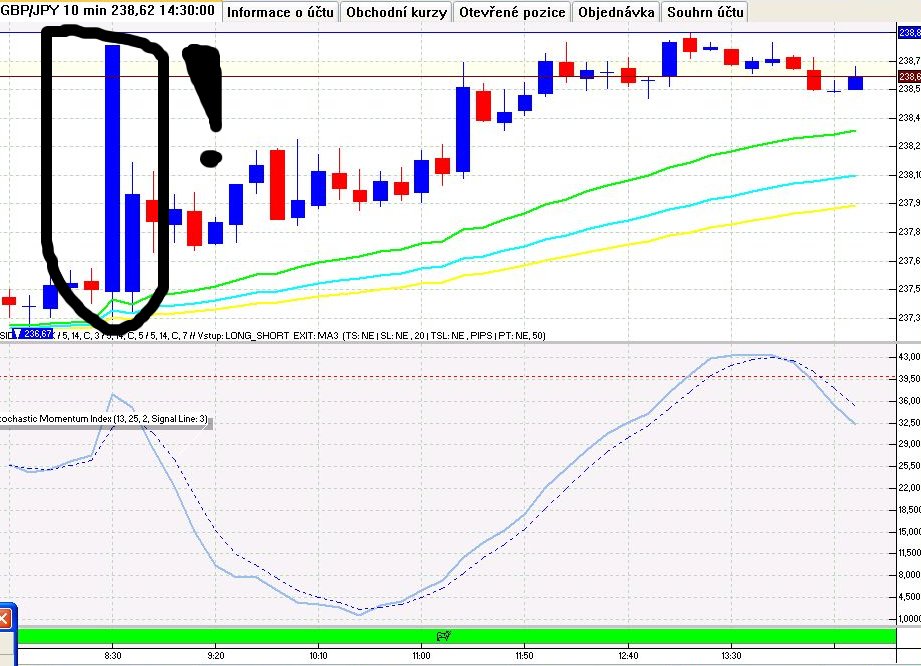
Task: Click the 22,00 indicator scale value
Action: point(909,487)
